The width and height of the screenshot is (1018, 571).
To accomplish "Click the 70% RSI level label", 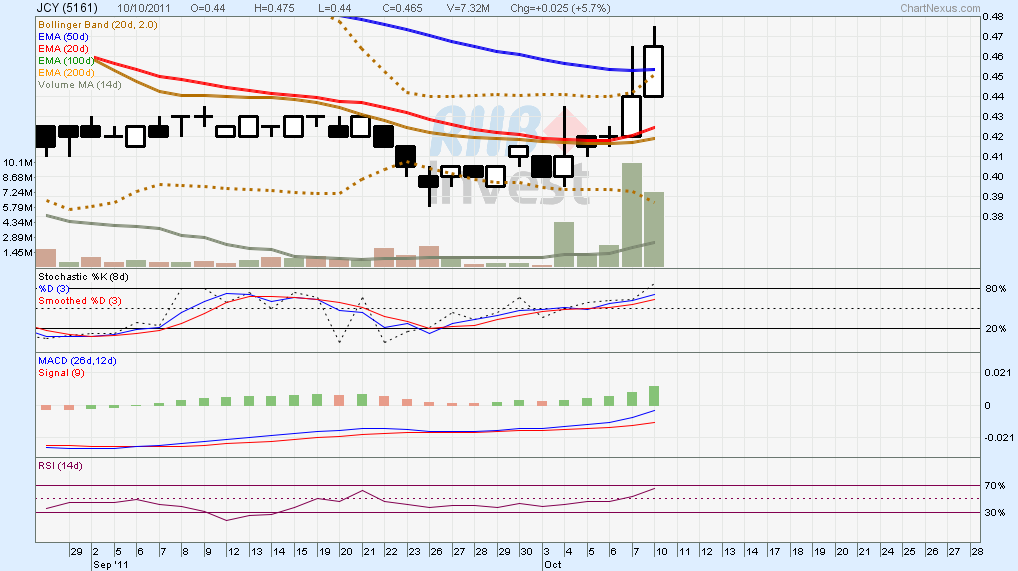I will [x=994, y=485].
